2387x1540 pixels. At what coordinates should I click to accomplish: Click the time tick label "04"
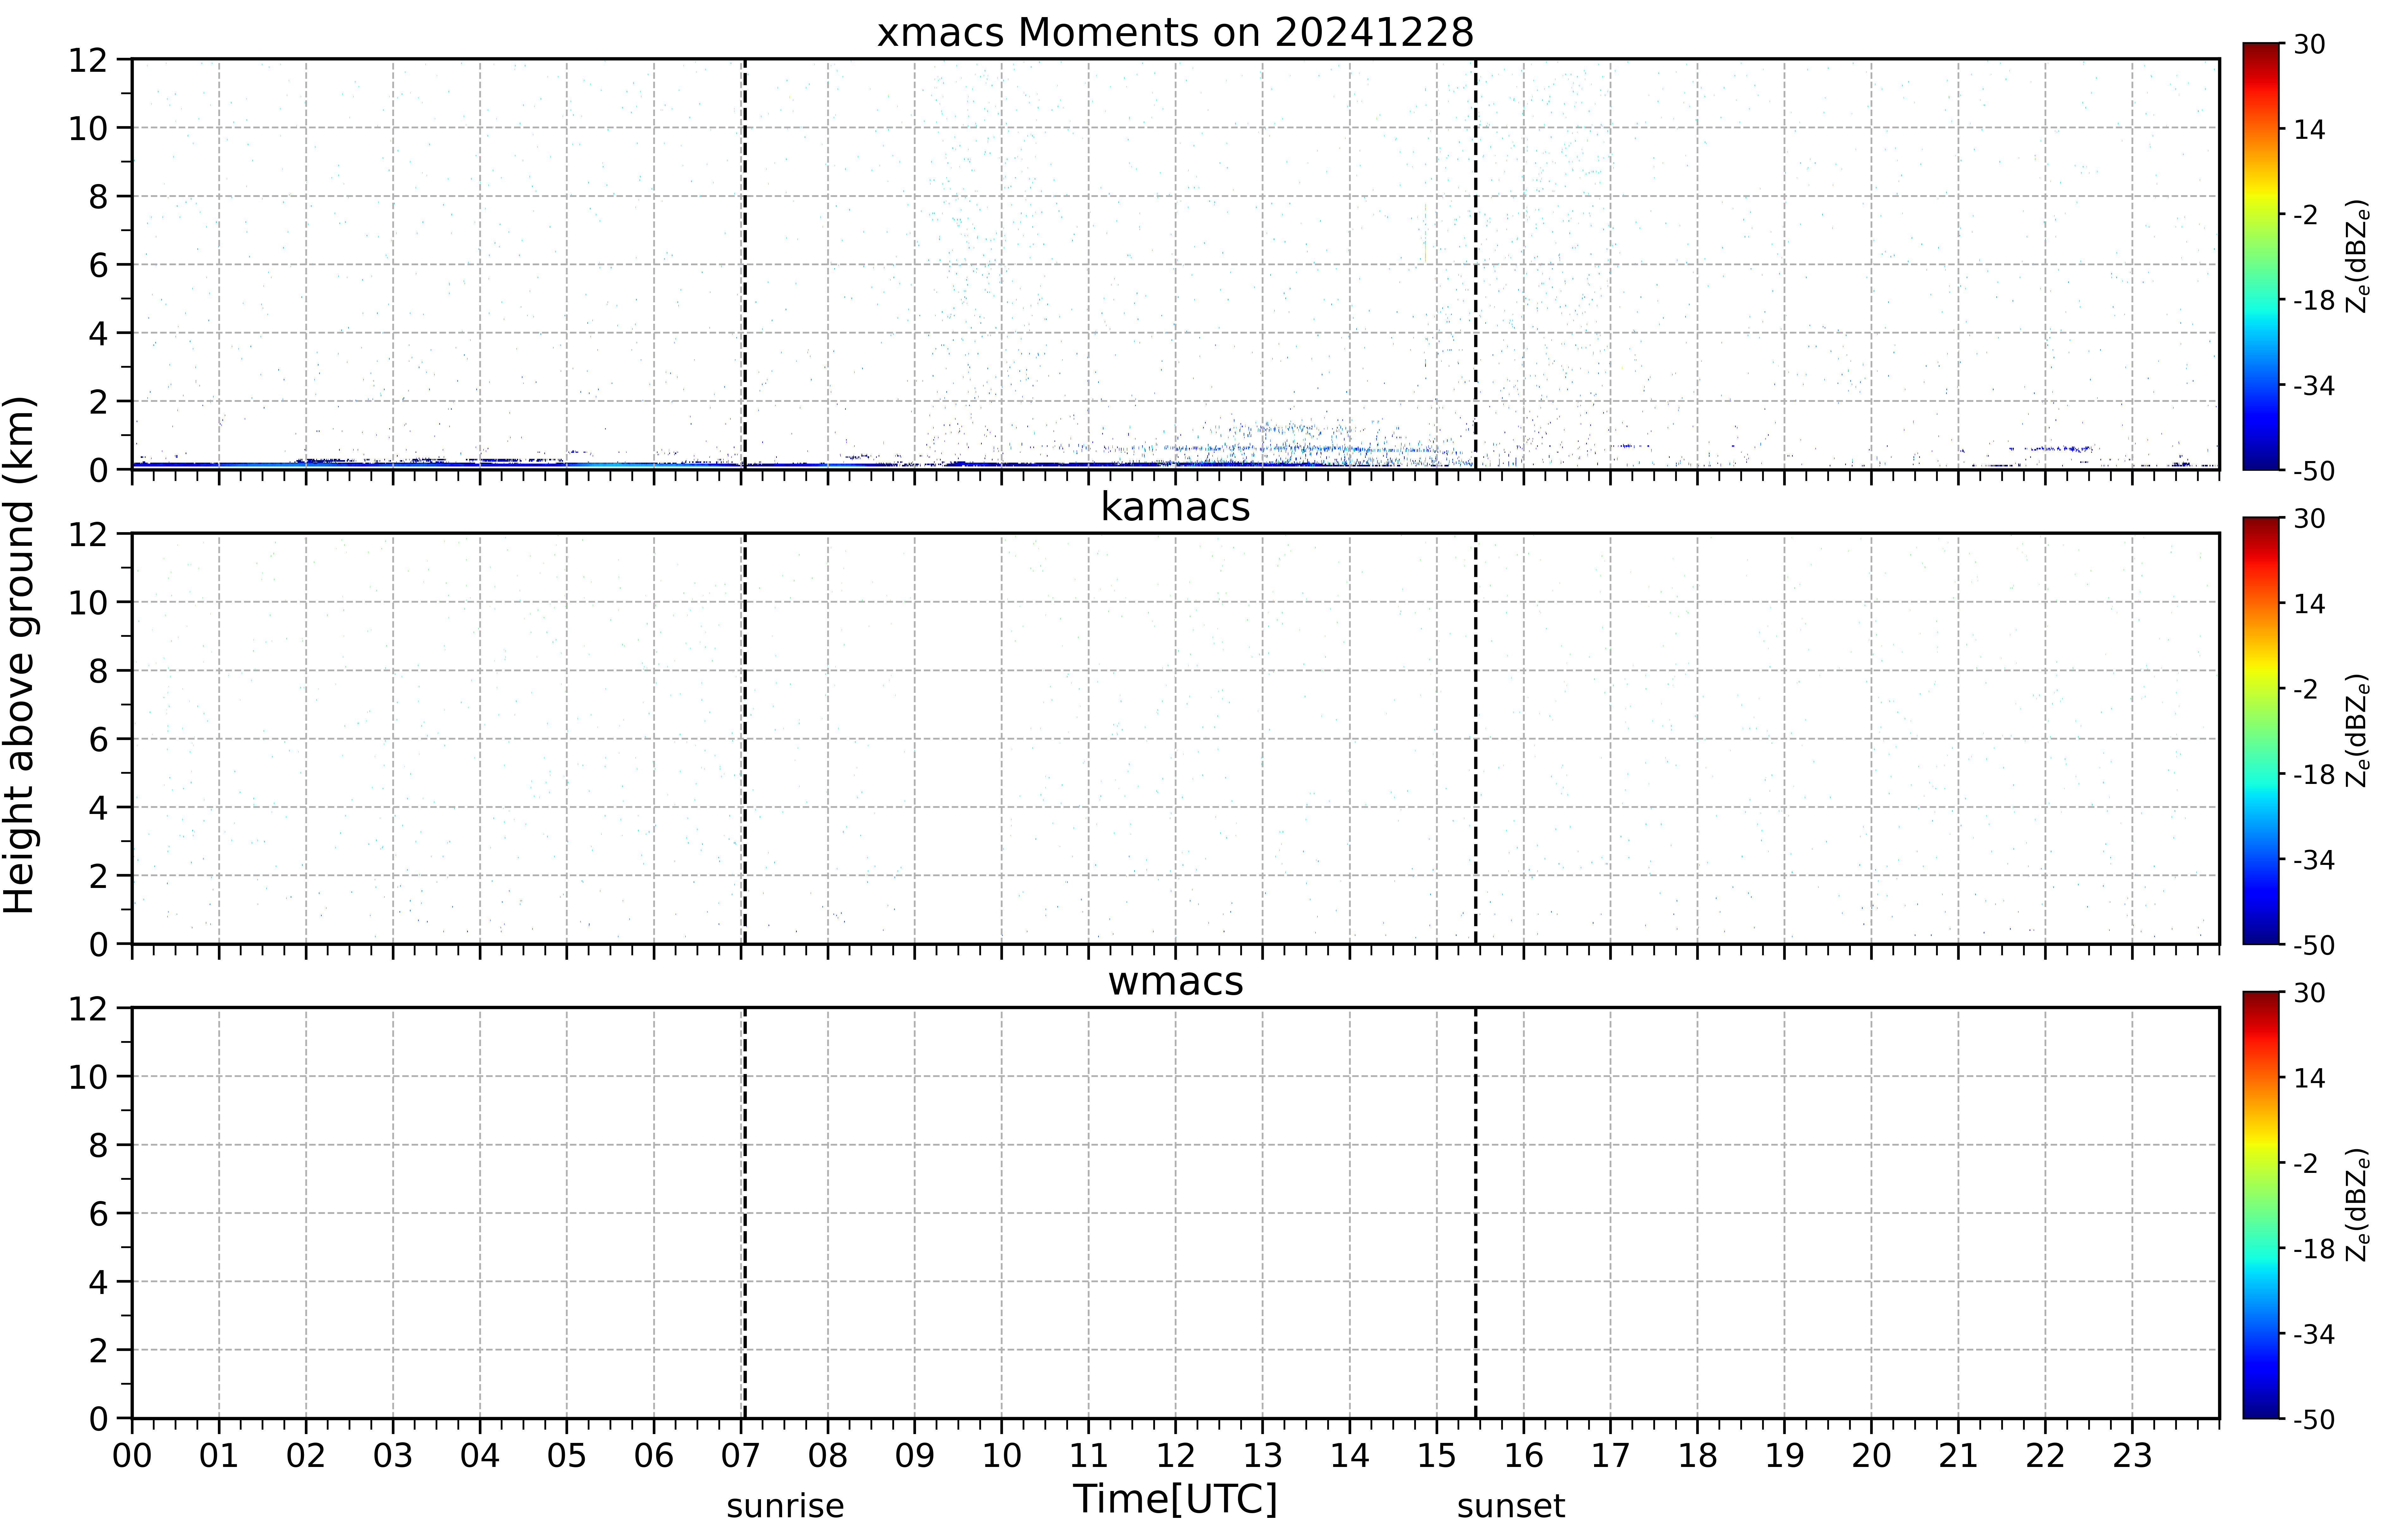pos(480,1456)
